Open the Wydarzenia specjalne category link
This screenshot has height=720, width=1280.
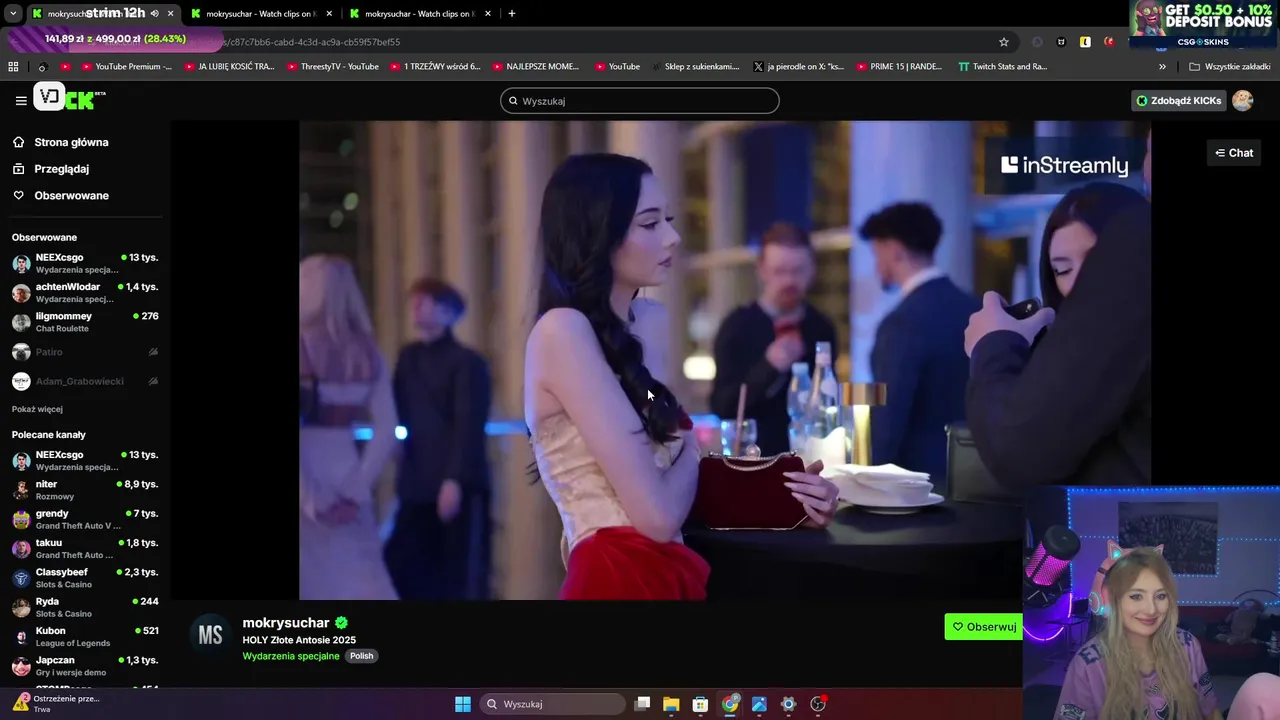(x=291, y=656)
